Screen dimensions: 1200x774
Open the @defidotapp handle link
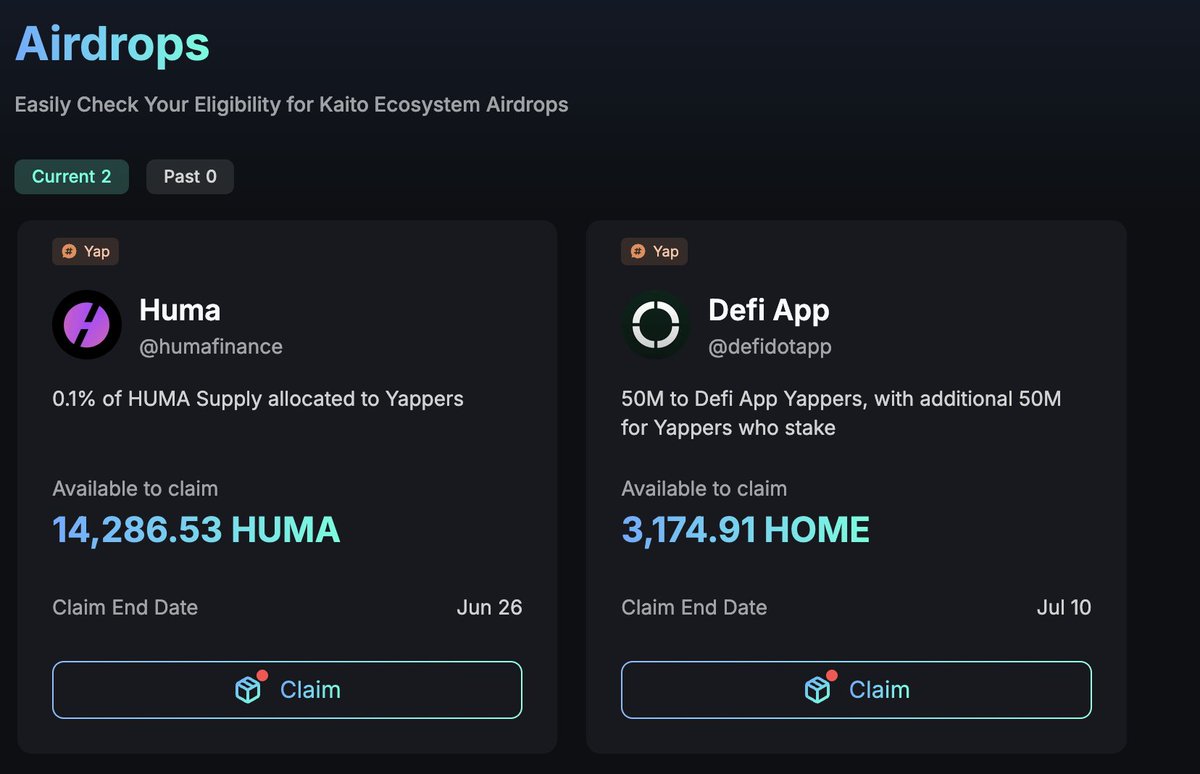(x=770, y=347)
